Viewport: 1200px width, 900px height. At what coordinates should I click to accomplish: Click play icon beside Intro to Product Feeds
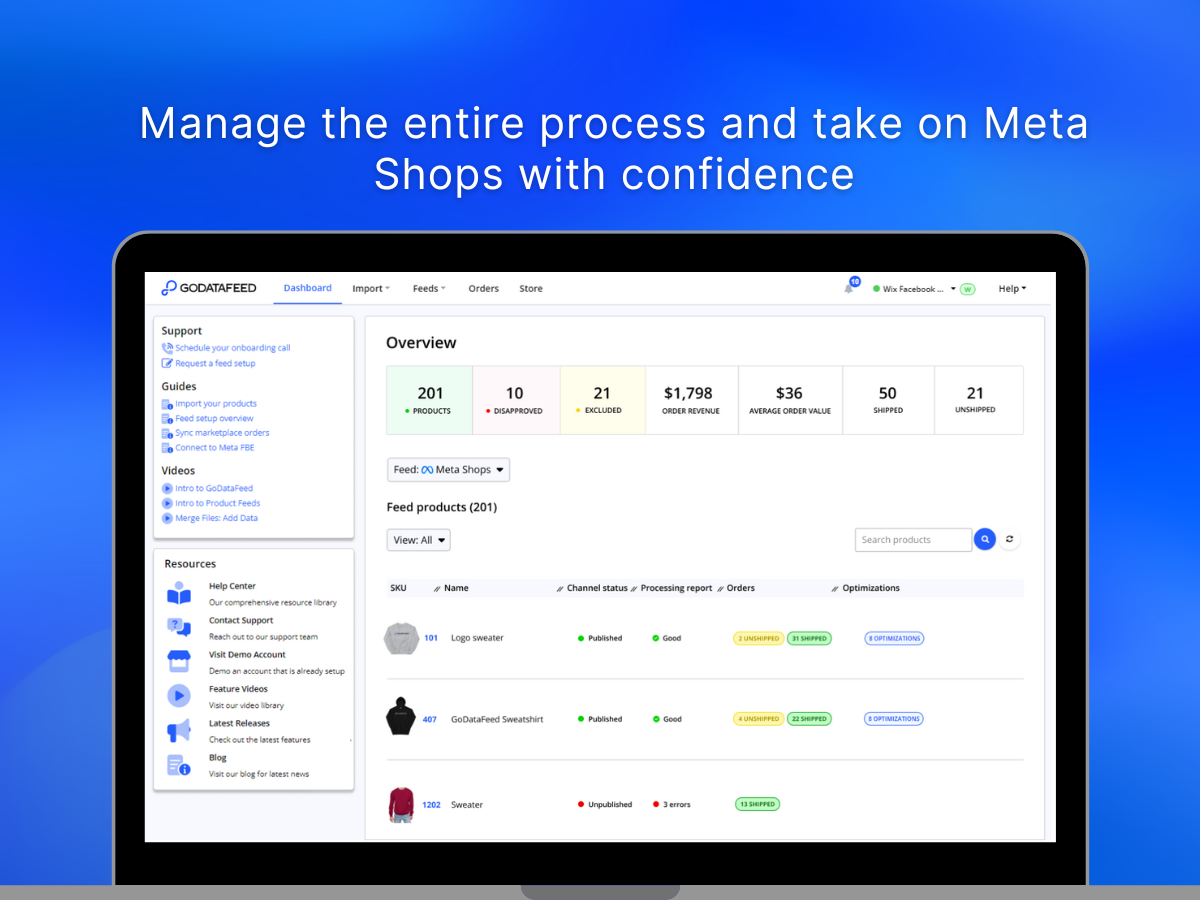coord(167,503)
